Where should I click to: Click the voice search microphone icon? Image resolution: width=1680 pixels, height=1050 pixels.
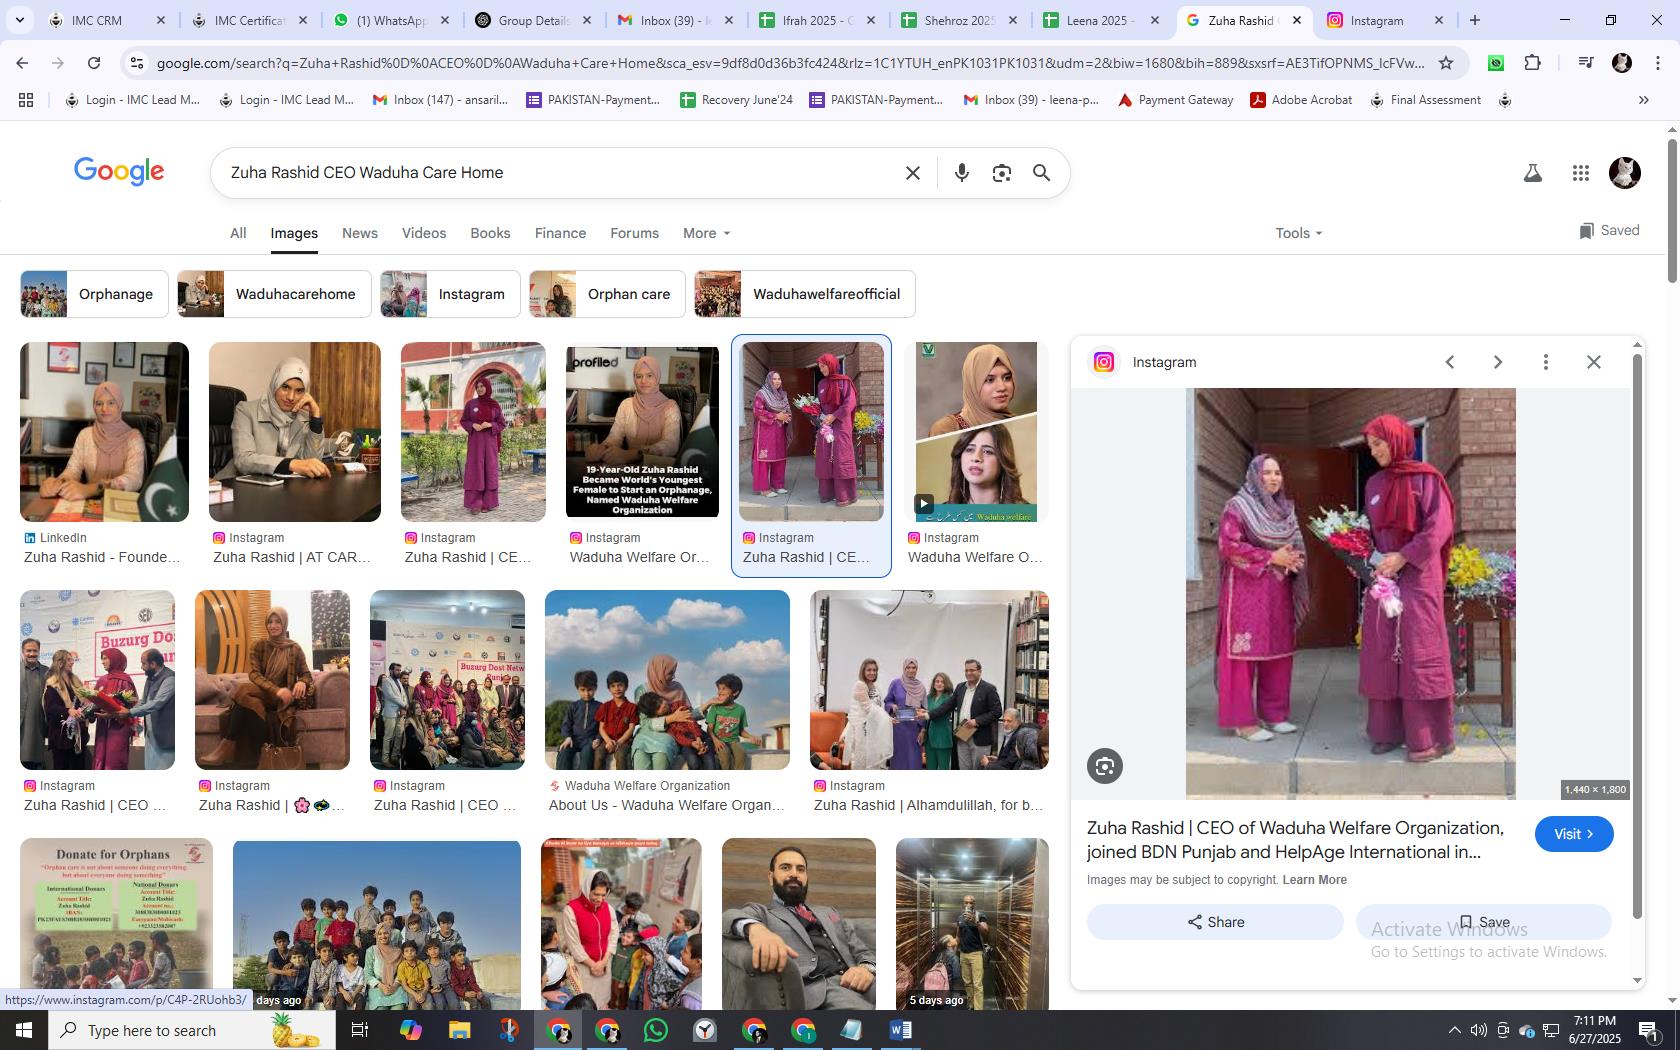[961, 173]
